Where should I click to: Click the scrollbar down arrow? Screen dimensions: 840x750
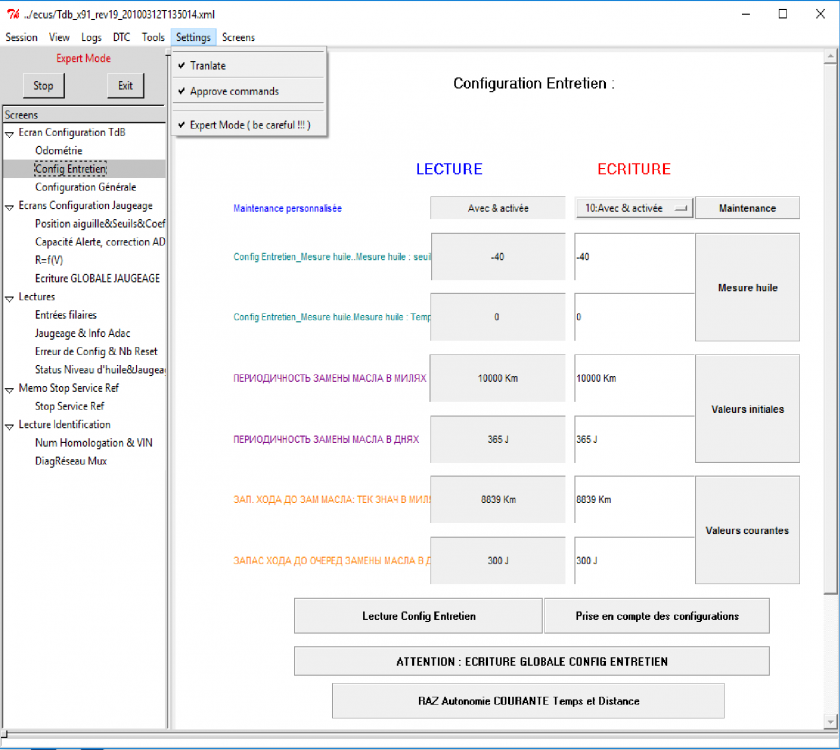(x=830, y=722)
